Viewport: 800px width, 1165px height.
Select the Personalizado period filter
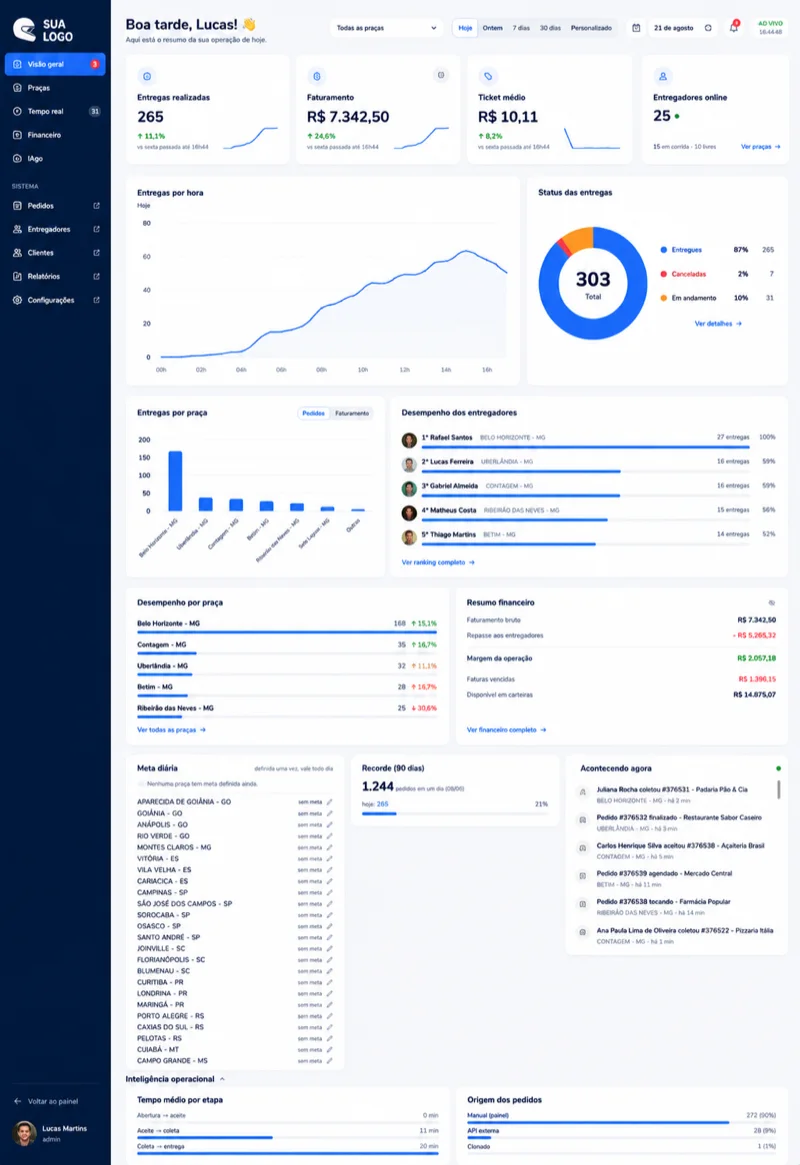click(591, 28)
